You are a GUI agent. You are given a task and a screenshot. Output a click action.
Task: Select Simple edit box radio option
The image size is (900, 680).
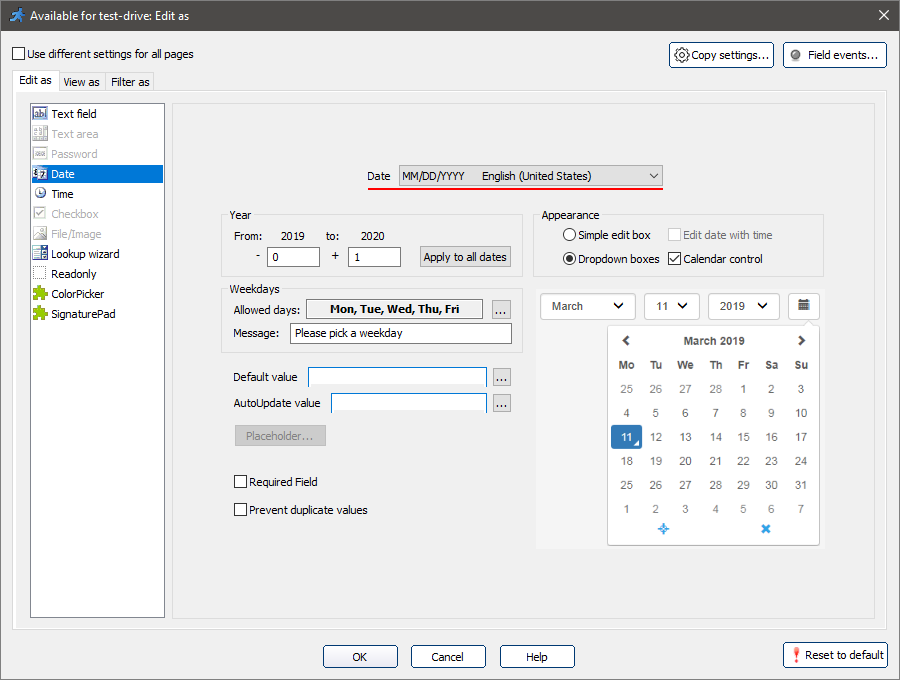[570, 235]
